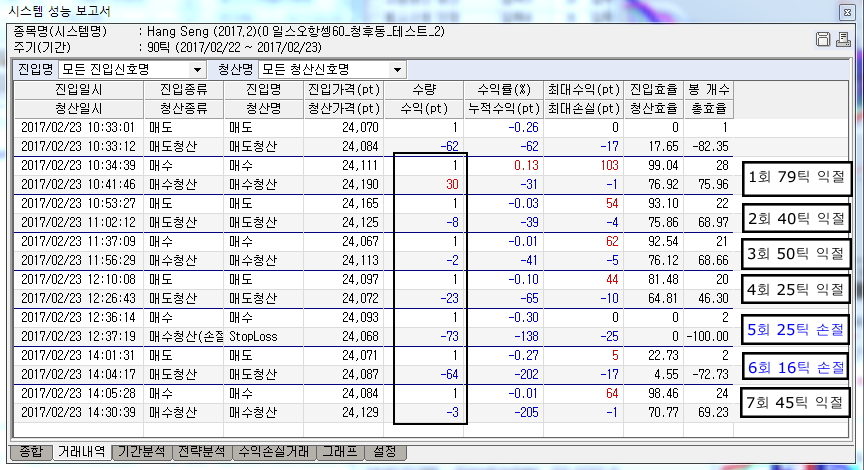Screen dimensions: 864x470
Task: Open the 청산명 dropdown list
Action: click(x=398, y=70)
